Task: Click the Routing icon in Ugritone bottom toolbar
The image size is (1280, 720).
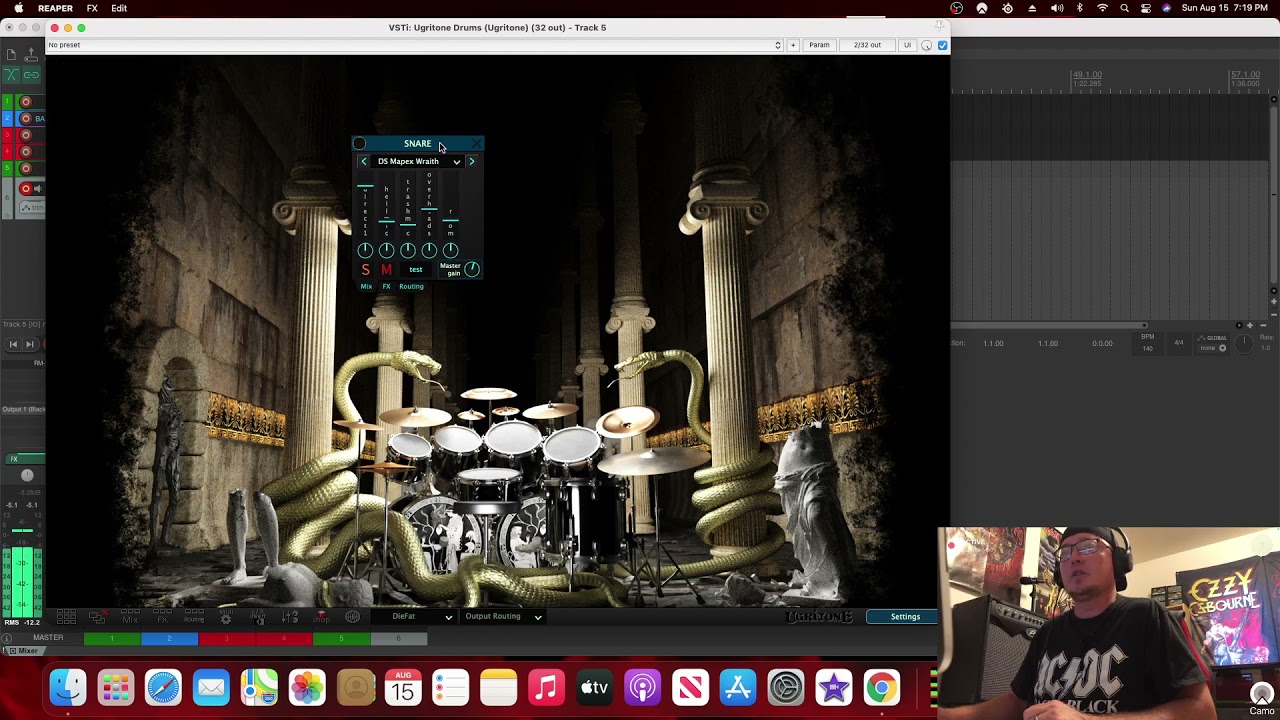Action: click(194, 618)
